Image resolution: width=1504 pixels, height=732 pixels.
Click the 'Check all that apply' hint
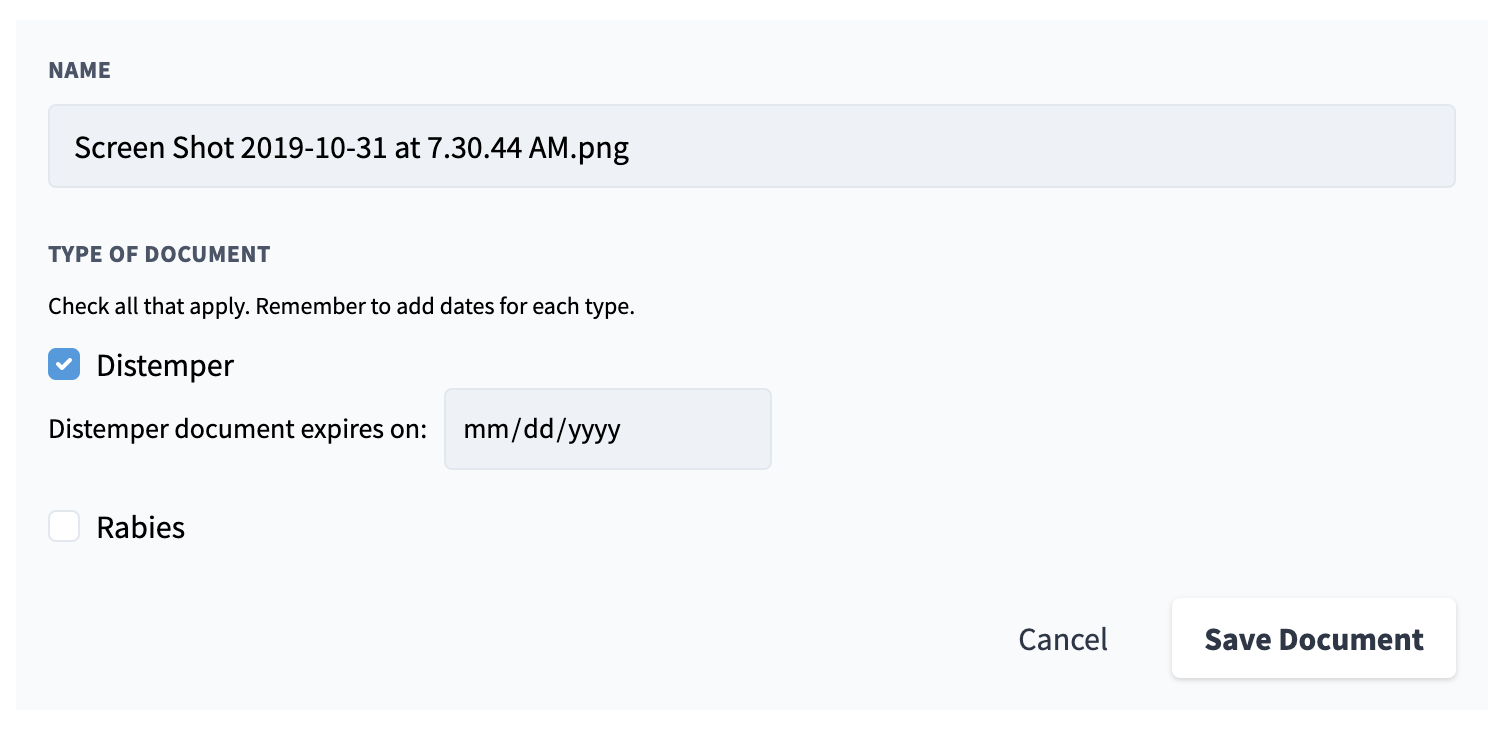(150, 306)
